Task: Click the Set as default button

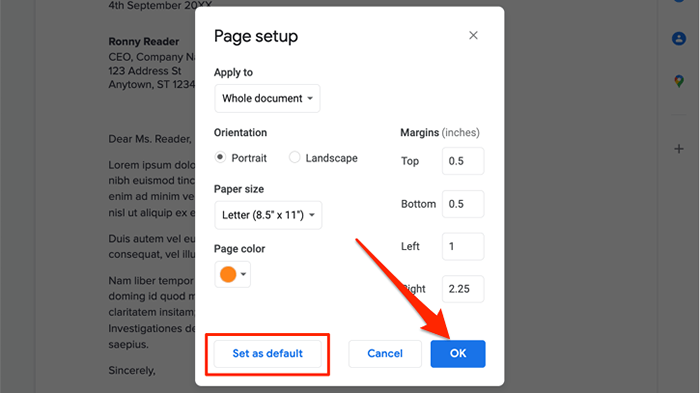Action: 267,354
